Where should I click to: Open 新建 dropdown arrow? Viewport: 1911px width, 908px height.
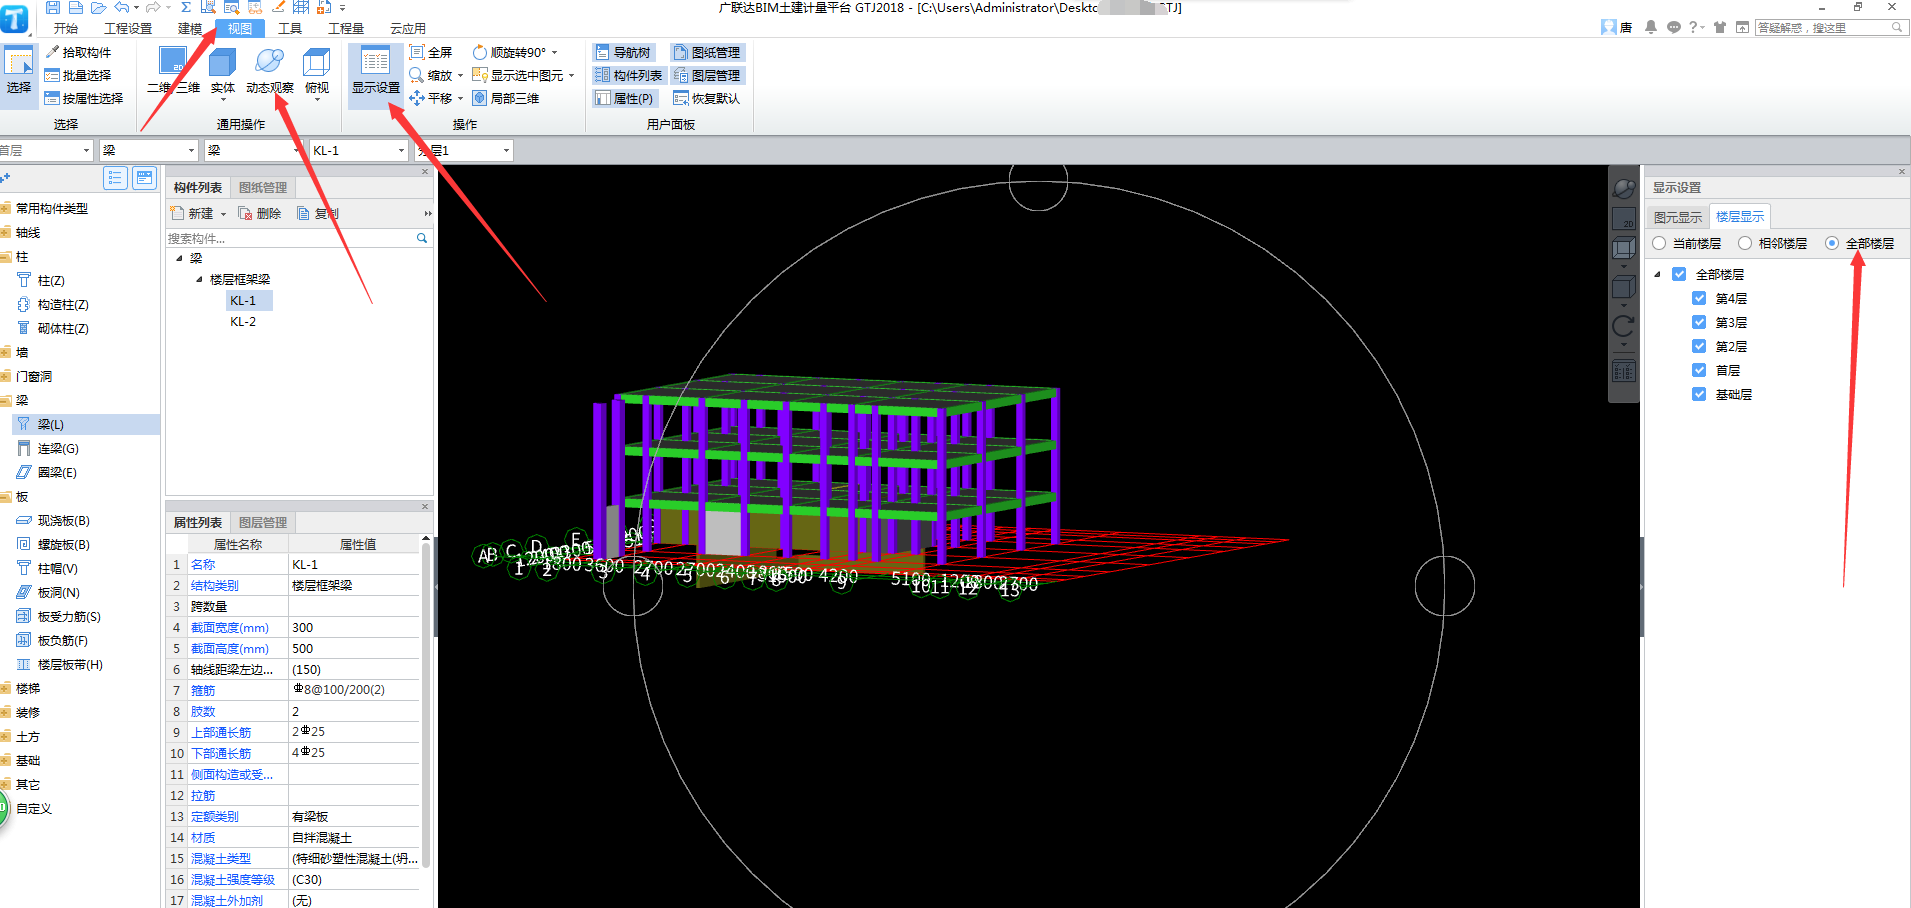(223, 214)
